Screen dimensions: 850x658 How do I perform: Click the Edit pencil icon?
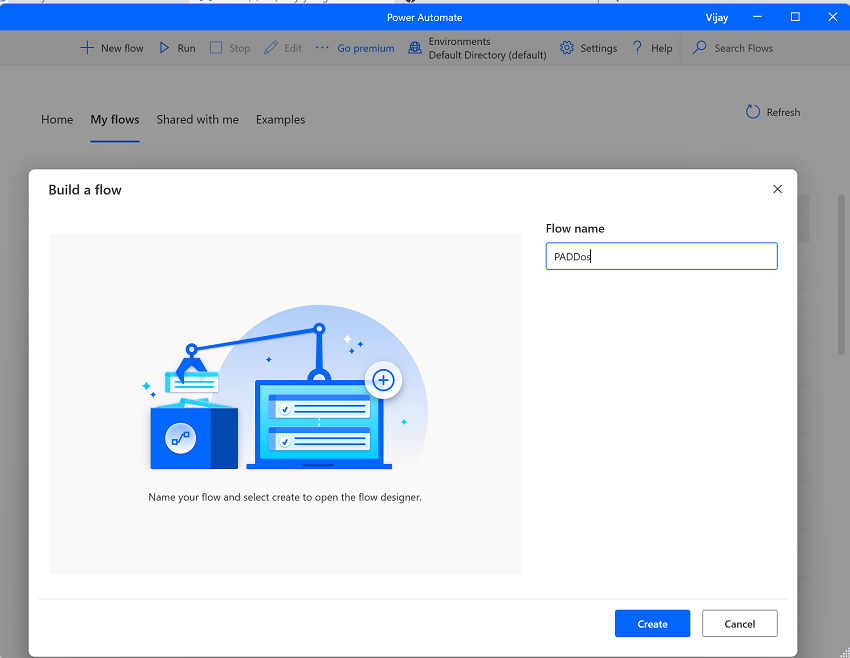coord(271,48)
